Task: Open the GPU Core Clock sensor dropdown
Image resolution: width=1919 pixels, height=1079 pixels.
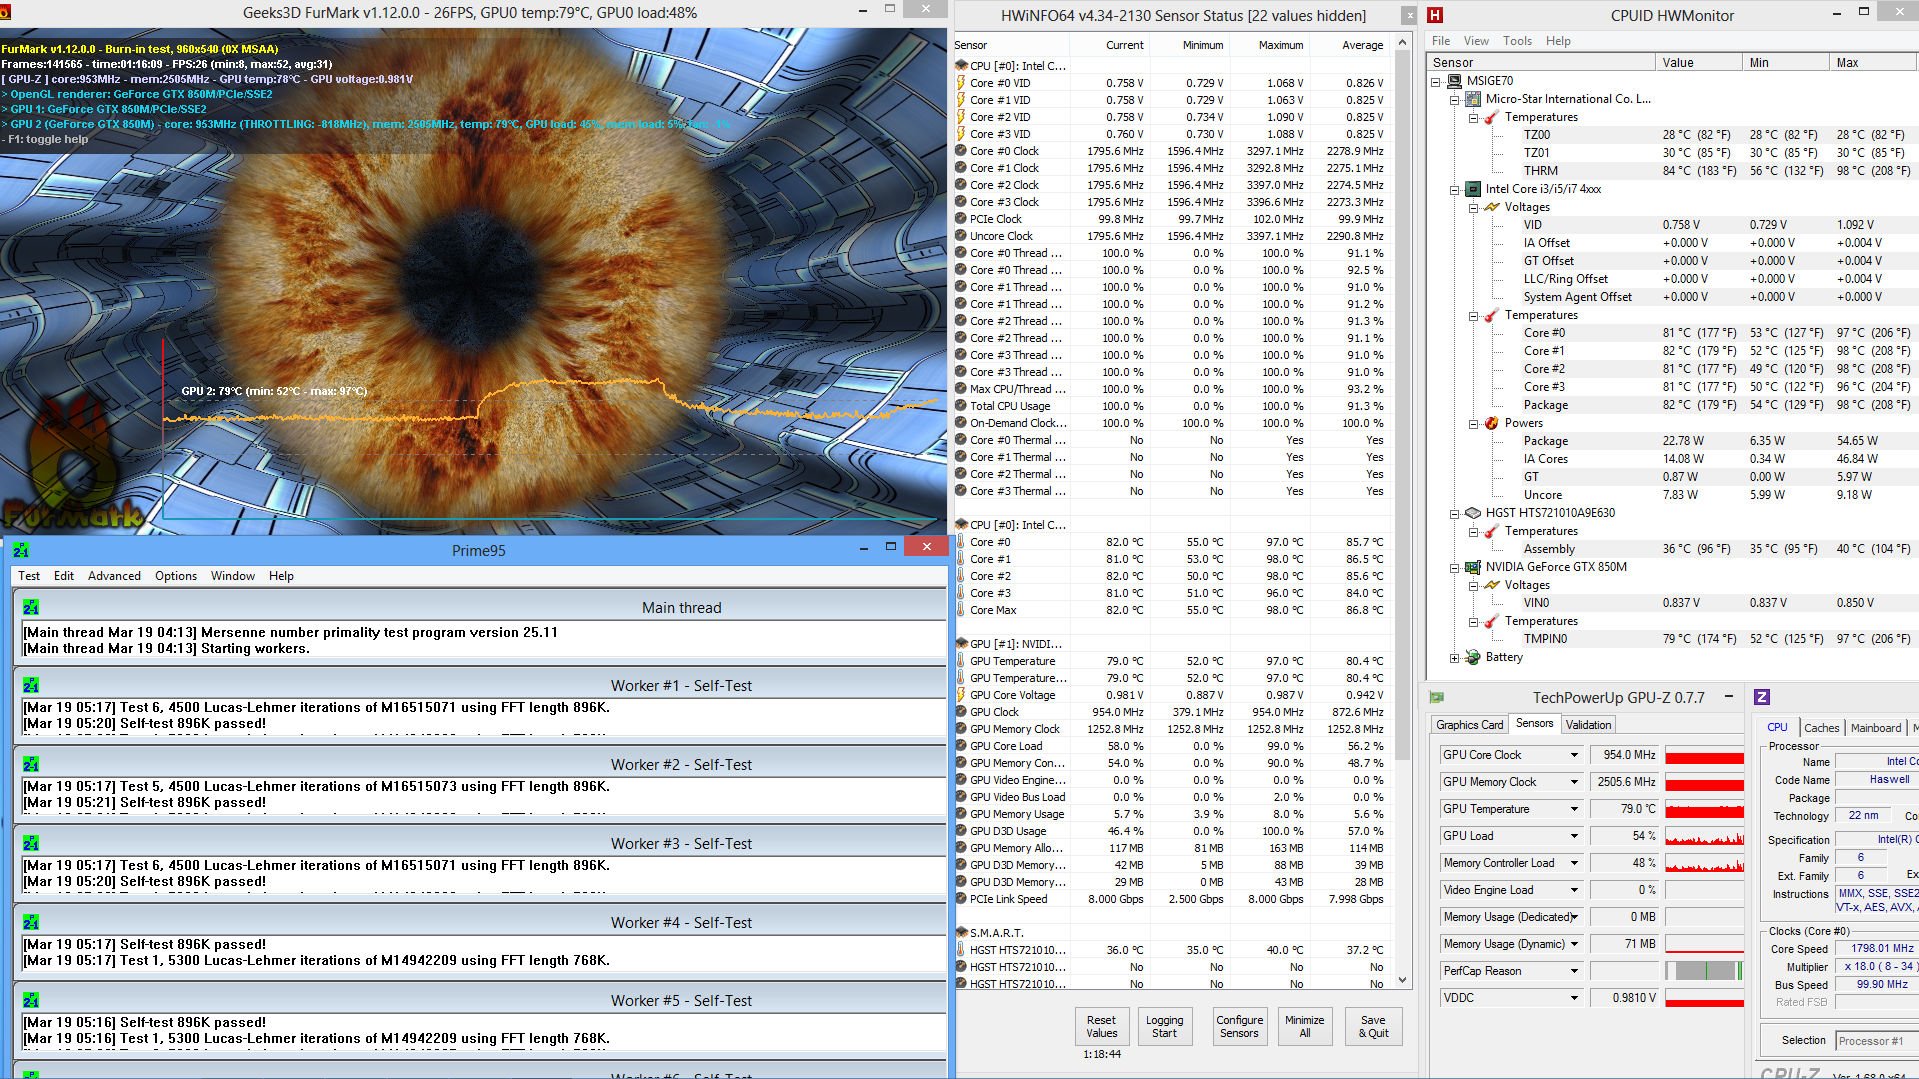Action: click(1574, 755)
